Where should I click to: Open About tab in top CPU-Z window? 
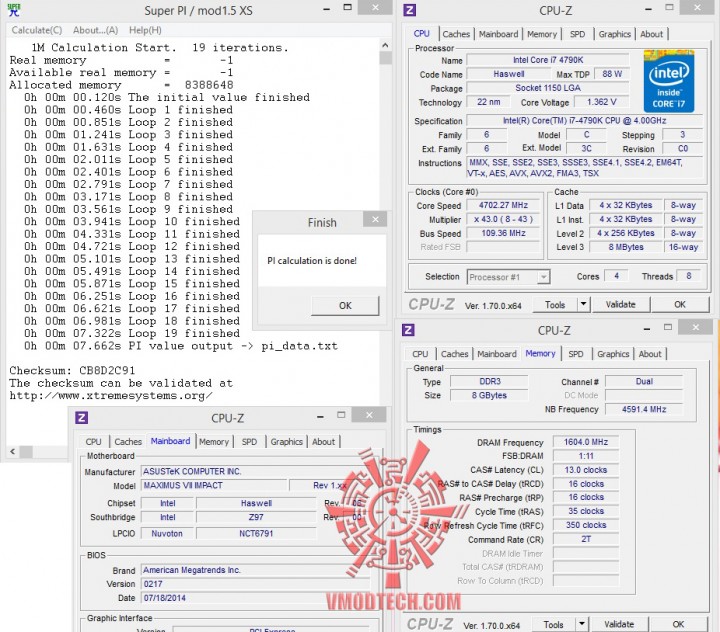pyautogui.click(x=651, y=34)
